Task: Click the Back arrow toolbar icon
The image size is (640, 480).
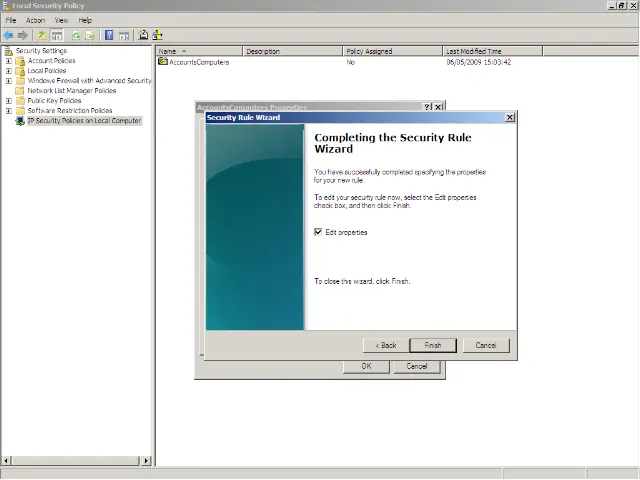Action: click(x=8, y=35)
